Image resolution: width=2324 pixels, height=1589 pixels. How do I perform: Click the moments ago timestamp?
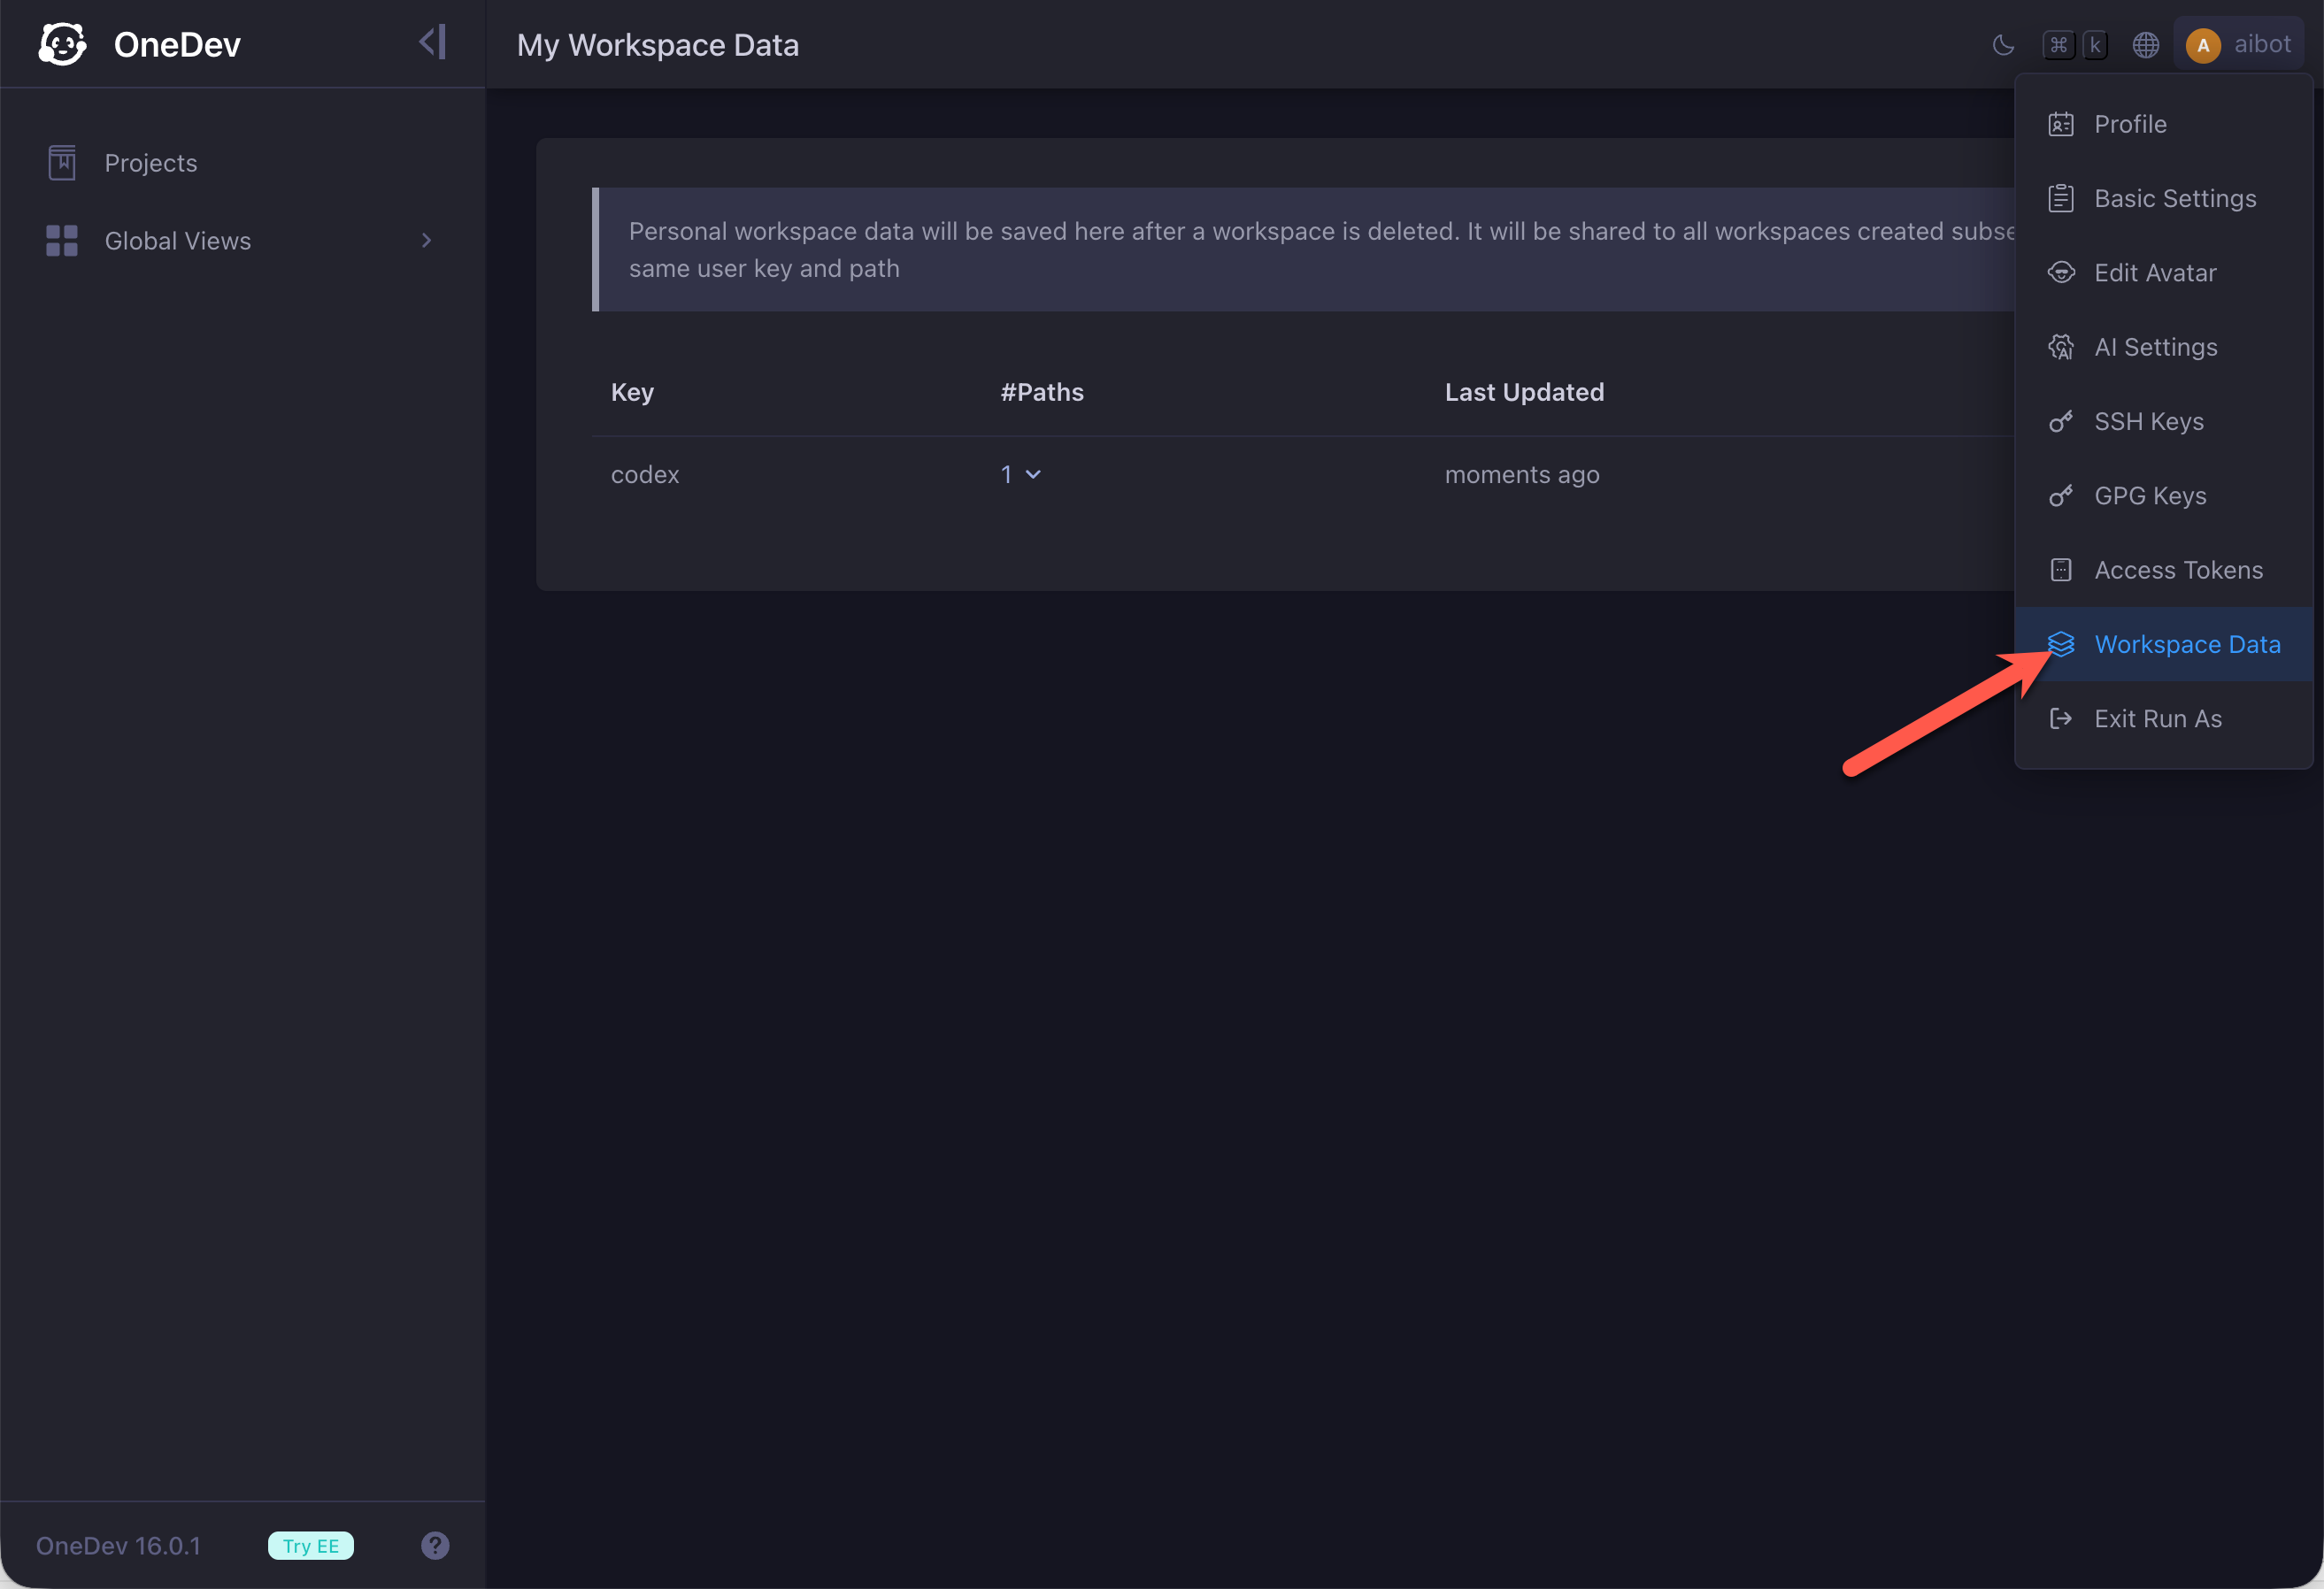pos(1522,475)
